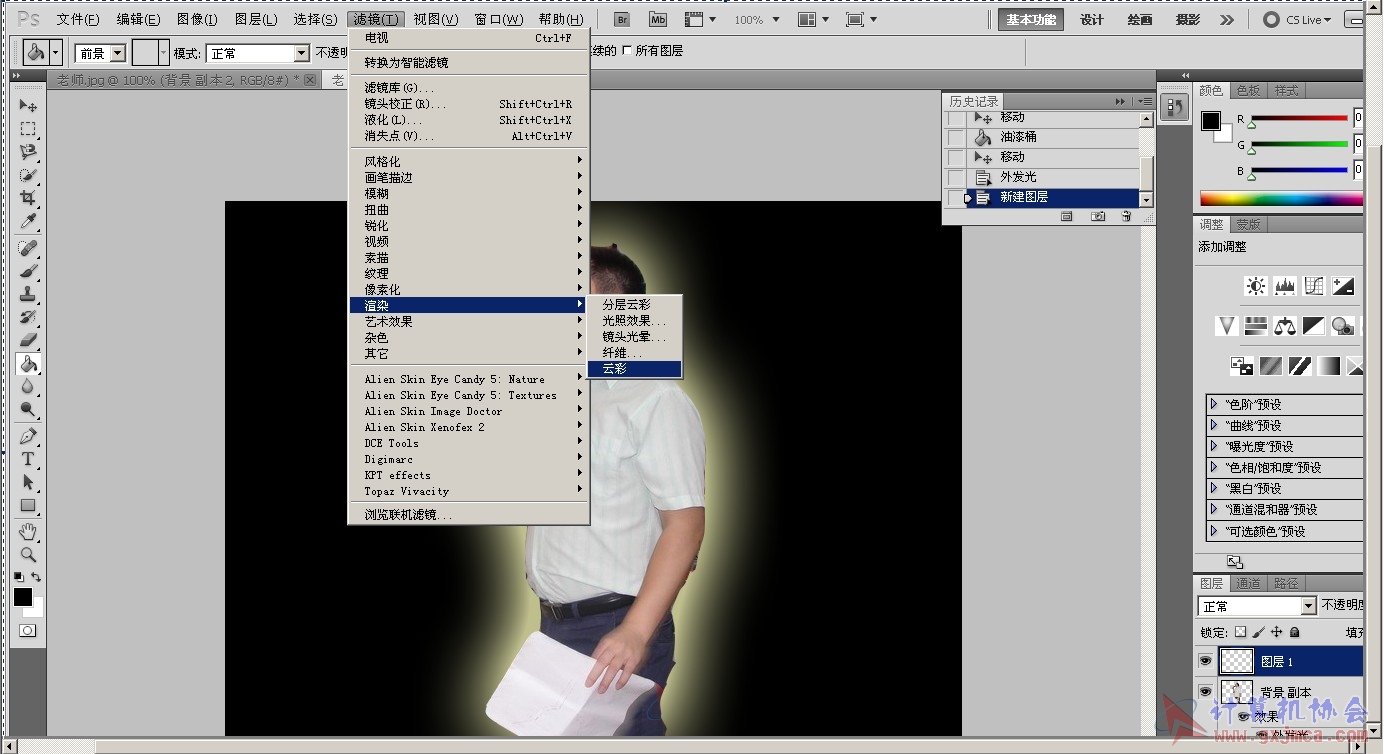This screenshot has height=754, width=1384.
Task: Select the Pen tool
Action: 28,436
